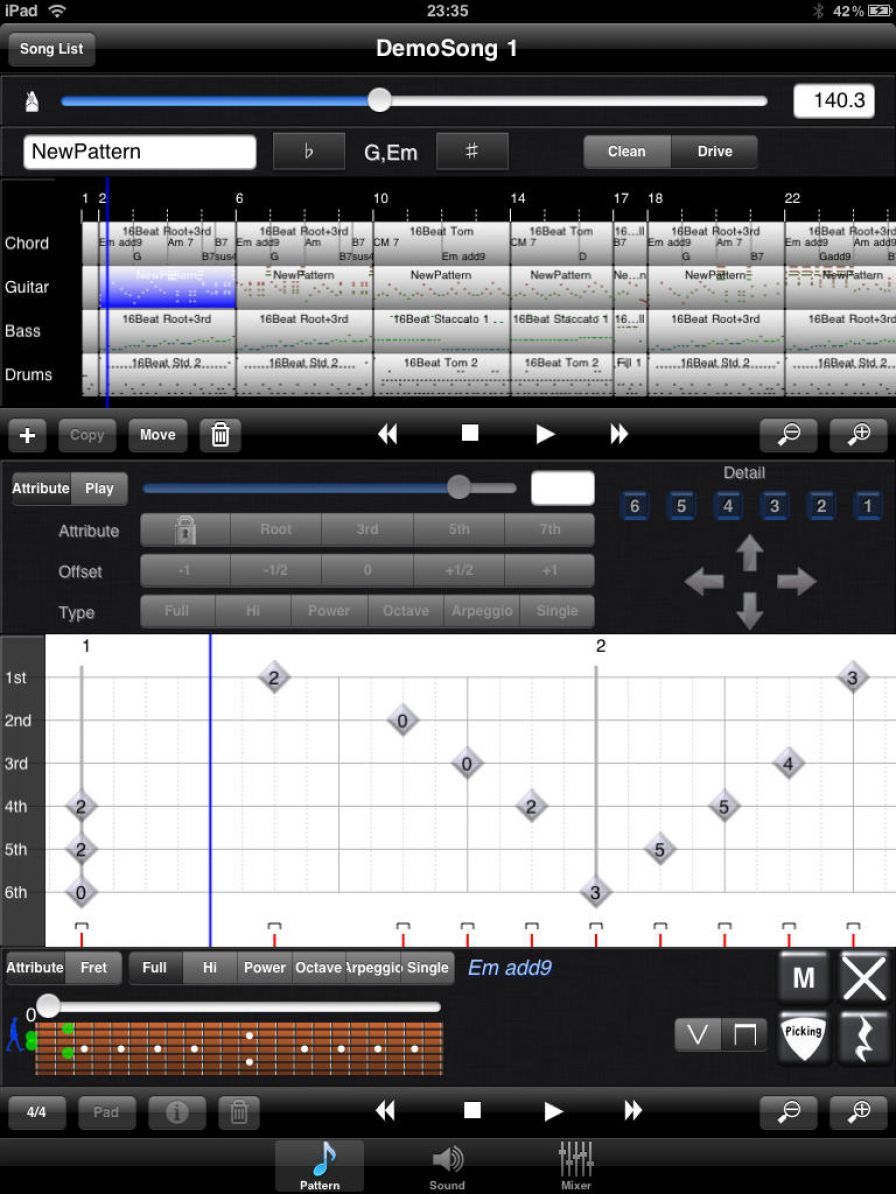Select the Picking guitar pick icon
The image size is (896, 1194).
point(804,1034)
